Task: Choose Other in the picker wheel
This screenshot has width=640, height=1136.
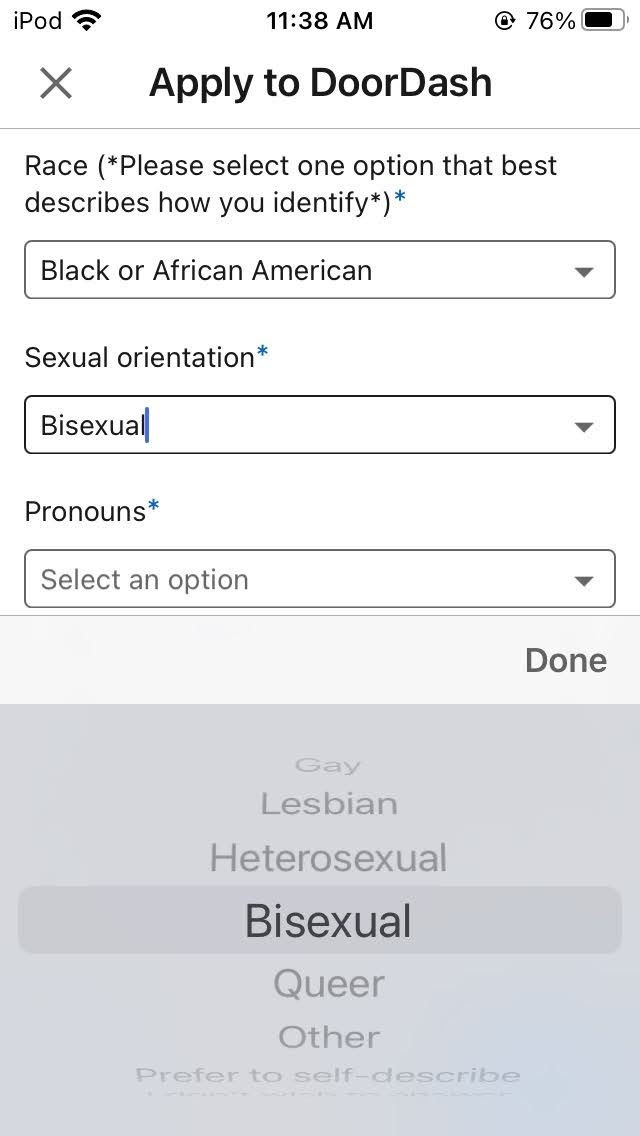Action: click(328, 1037)
